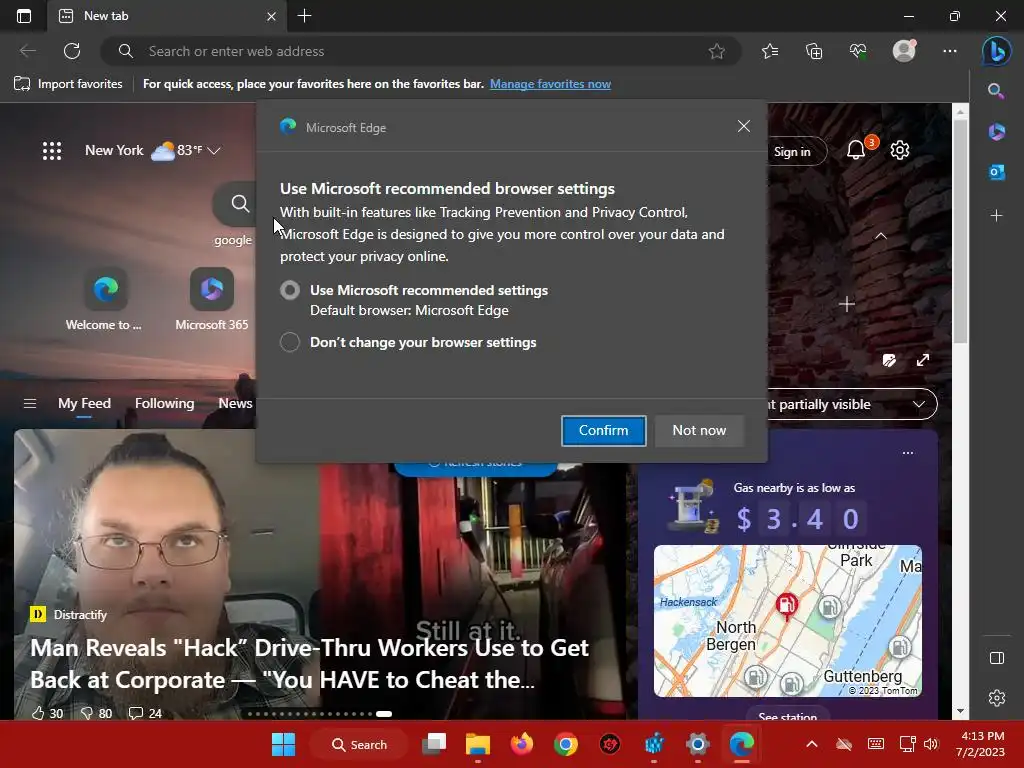Open volume control in system tray
The image size is (1024, 768).
931,744
